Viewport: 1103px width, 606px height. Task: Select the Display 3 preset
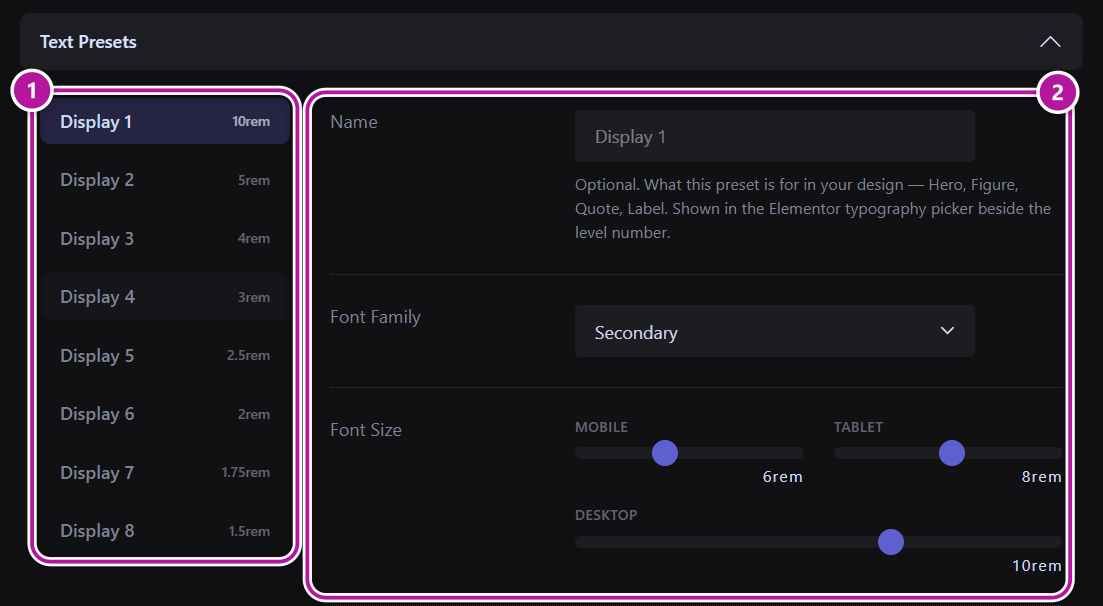[x=165, y=239]
